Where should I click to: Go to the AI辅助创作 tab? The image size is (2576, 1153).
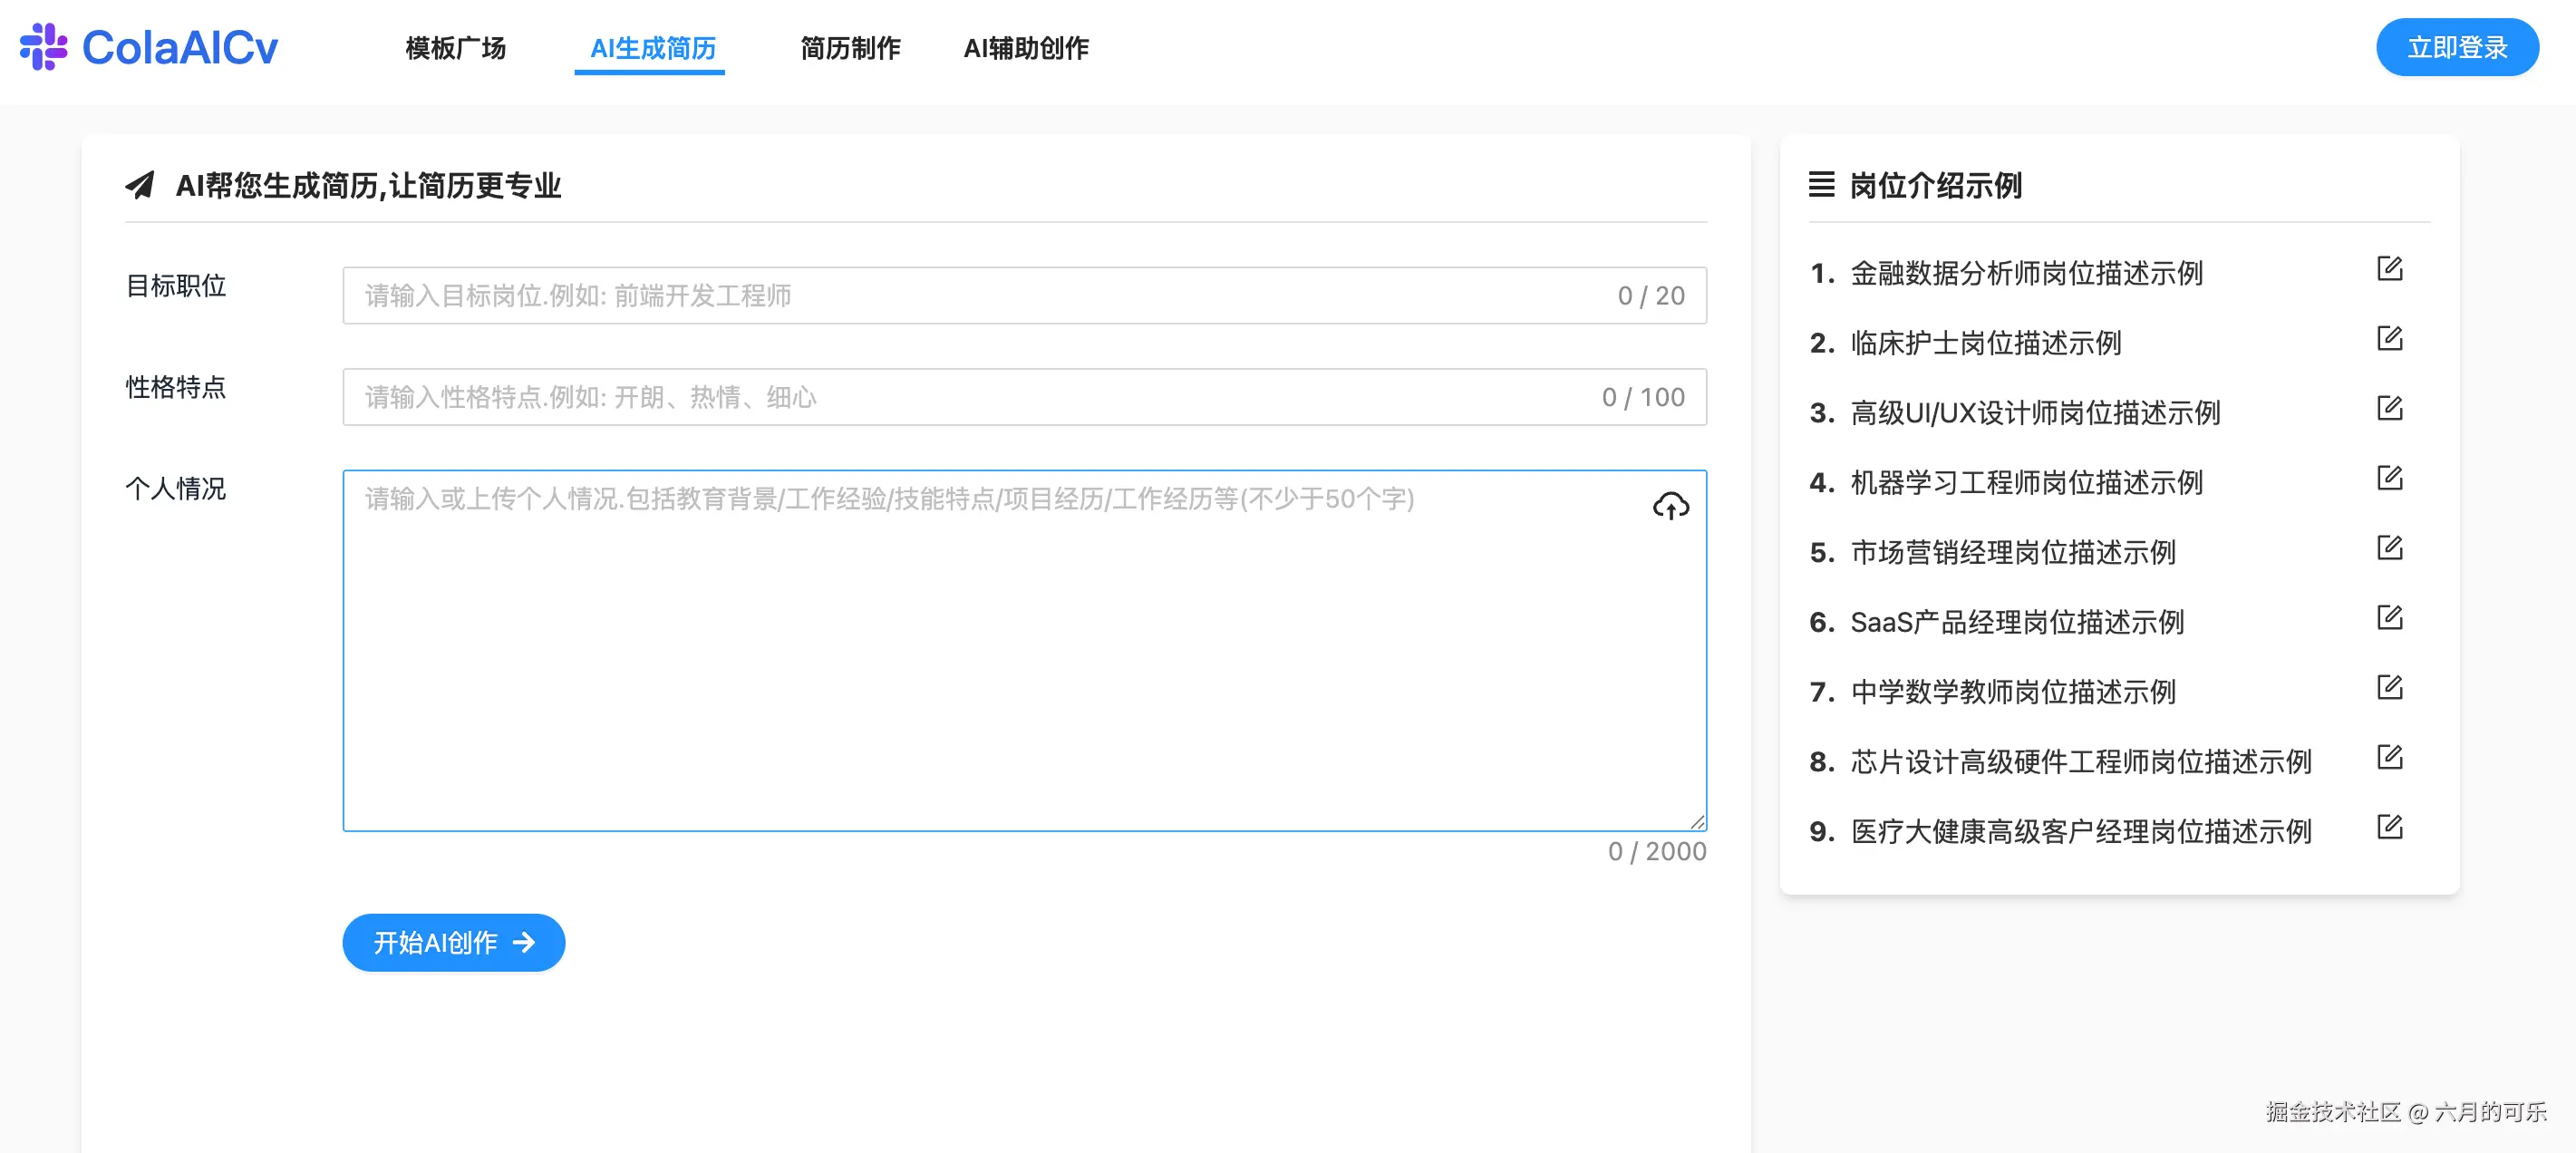1026,48
